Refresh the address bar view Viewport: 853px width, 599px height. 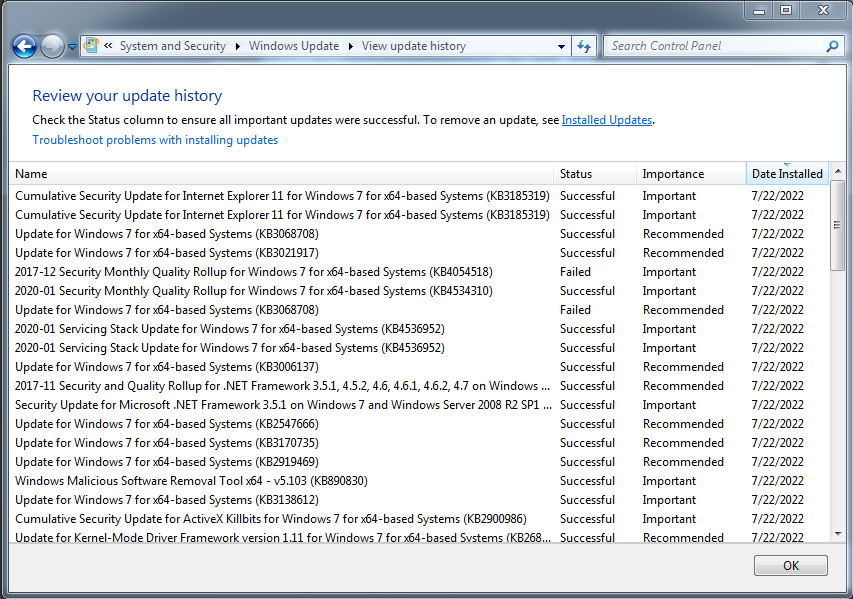[584, 46]
